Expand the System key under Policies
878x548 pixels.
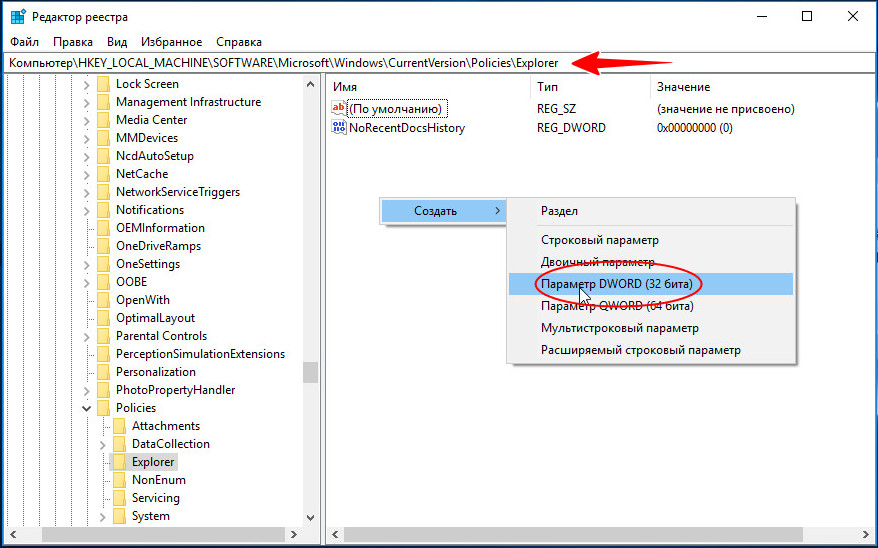tap(102, 516)
